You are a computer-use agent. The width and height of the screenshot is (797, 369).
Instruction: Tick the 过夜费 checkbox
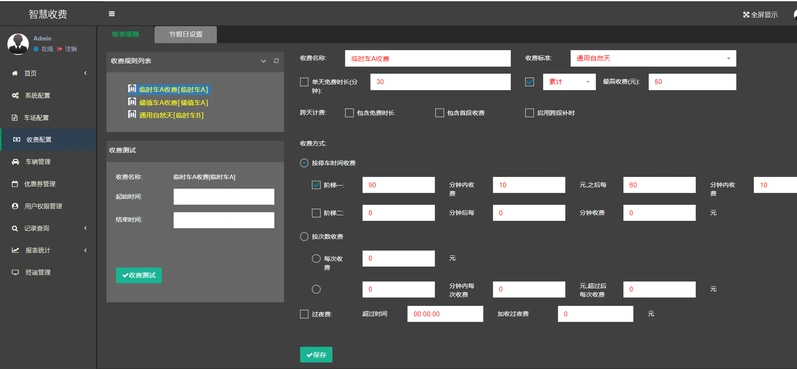pyautogui.click(x=304, y=314)
